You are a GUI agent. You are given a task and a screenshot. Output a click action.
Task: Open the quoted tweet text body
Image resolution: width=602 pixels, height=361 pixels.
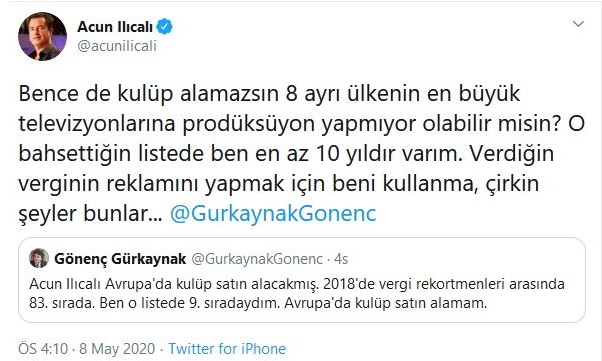(x=297, y=294)
